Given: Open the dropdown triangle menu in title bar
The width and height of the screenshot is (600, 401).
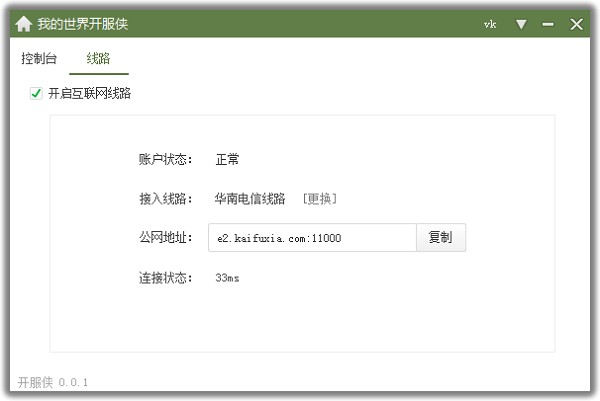Looking at the screenshot, I should click(521, 24).
